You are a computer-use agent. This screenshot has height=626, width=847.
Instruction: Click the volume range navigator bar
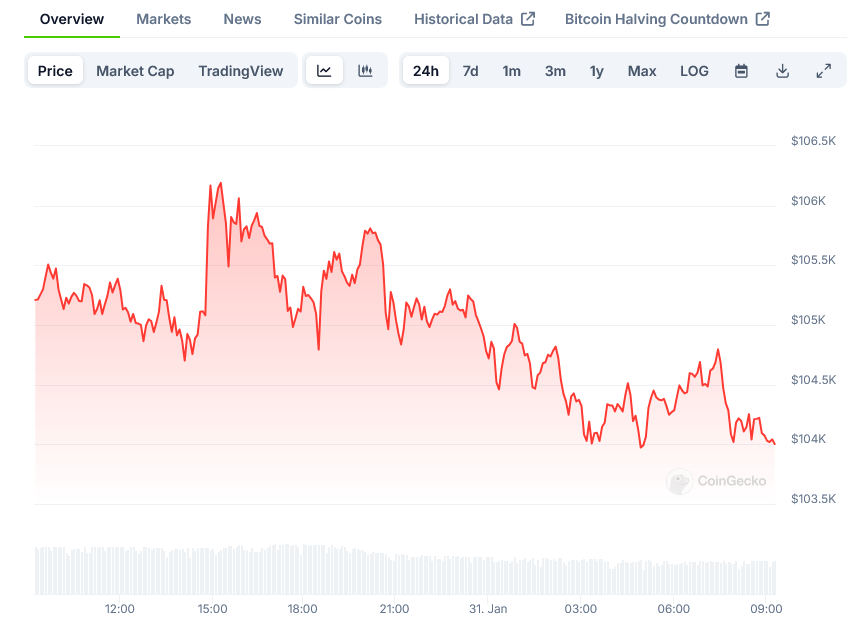pyautogui.click(x=405, y=570)
